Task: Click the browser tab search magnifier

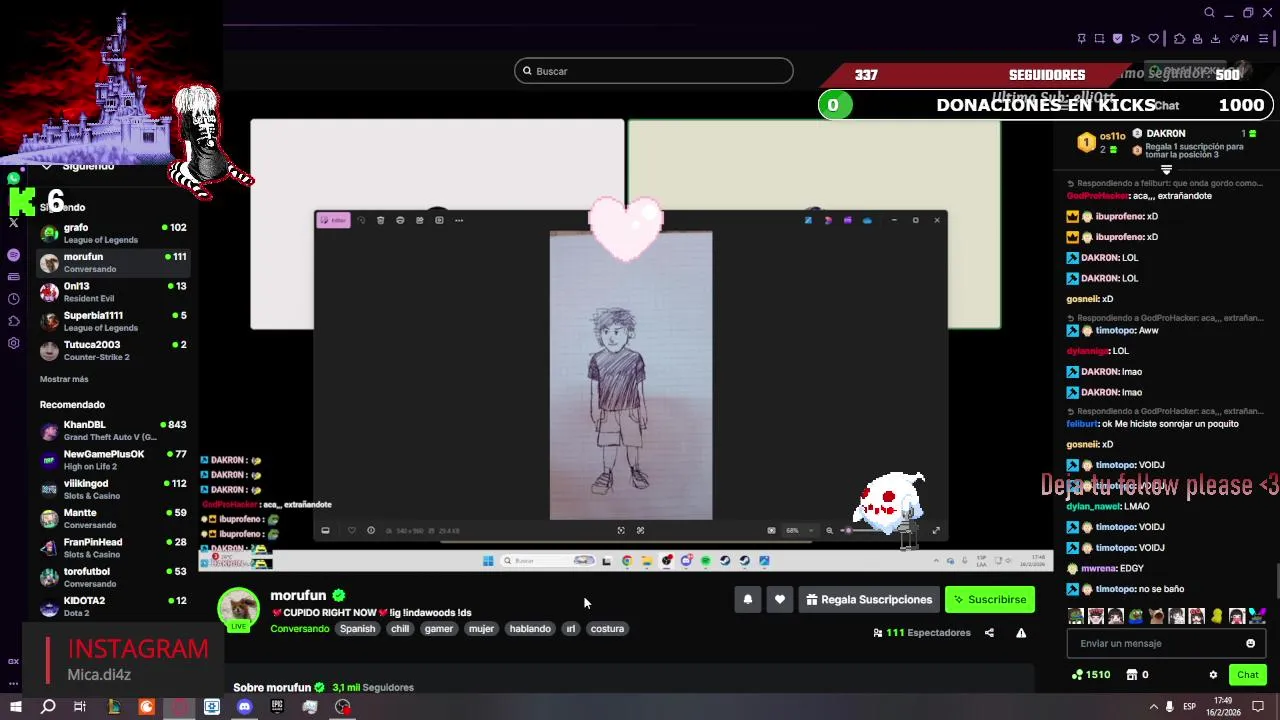Action: pos(1209,12)
